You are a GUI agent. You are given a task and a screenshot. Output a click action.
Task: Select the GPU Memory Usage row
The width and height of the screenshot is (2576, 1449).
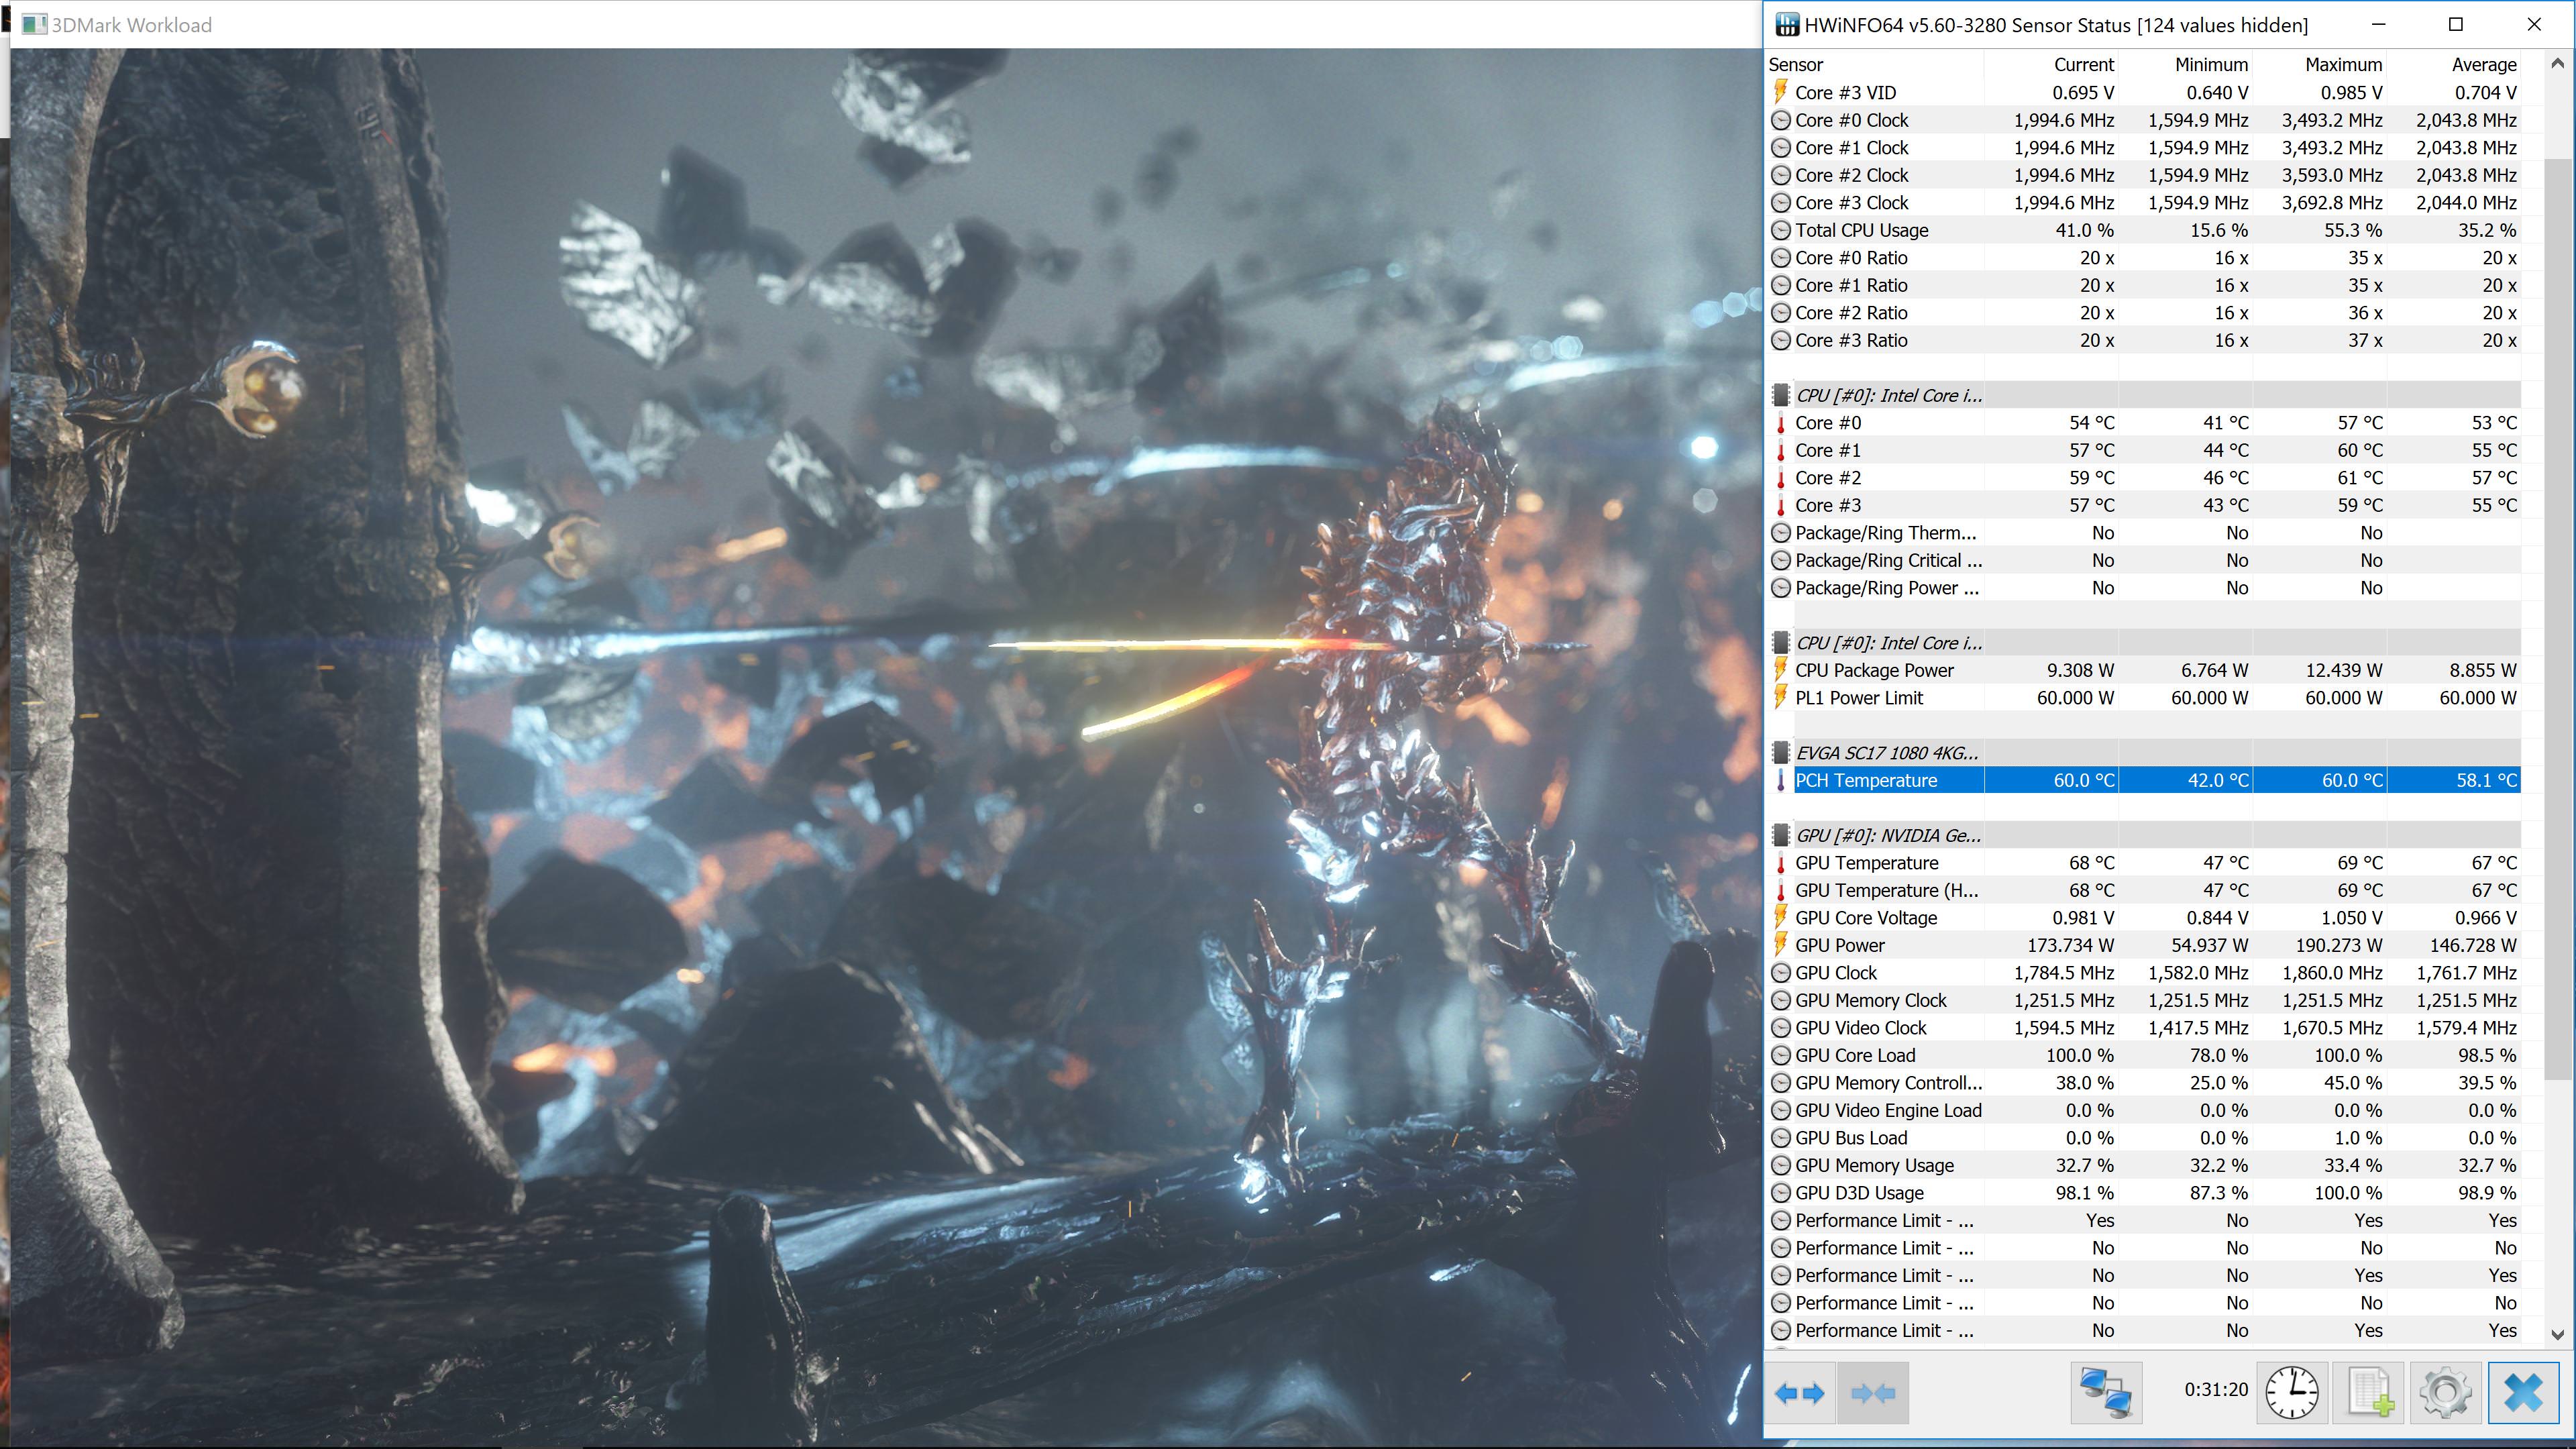click(2144, 1165)
